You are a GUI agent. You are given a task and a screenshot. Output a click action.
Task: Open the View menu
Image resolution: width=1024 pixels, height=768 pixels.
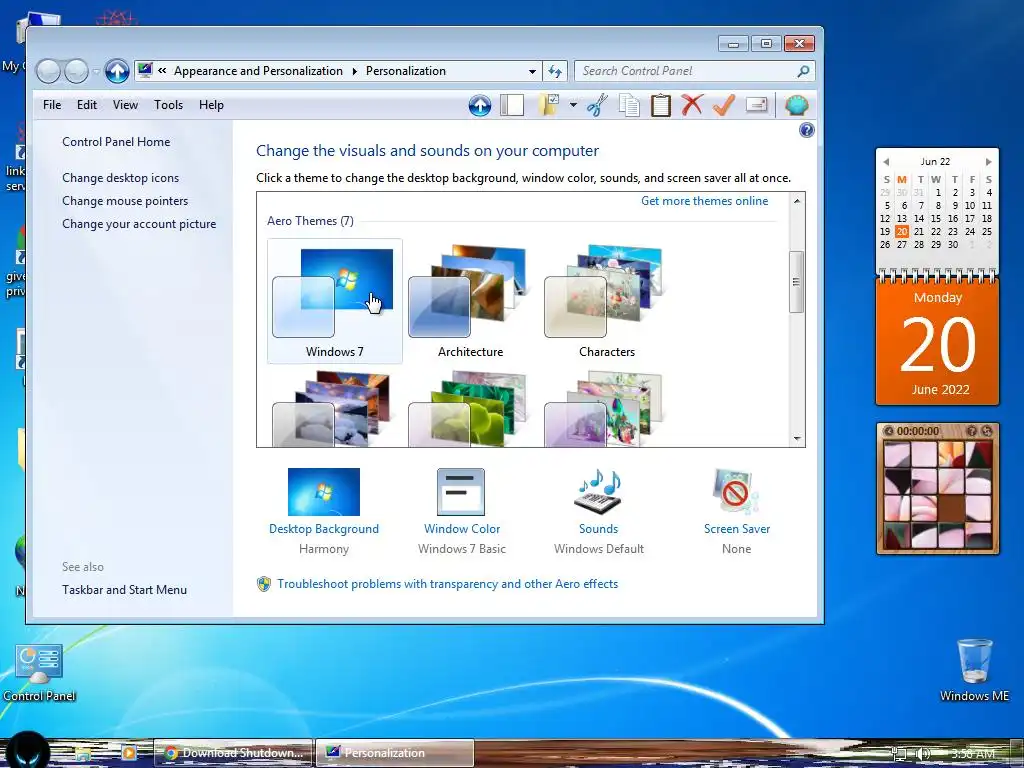coord(125,104)
